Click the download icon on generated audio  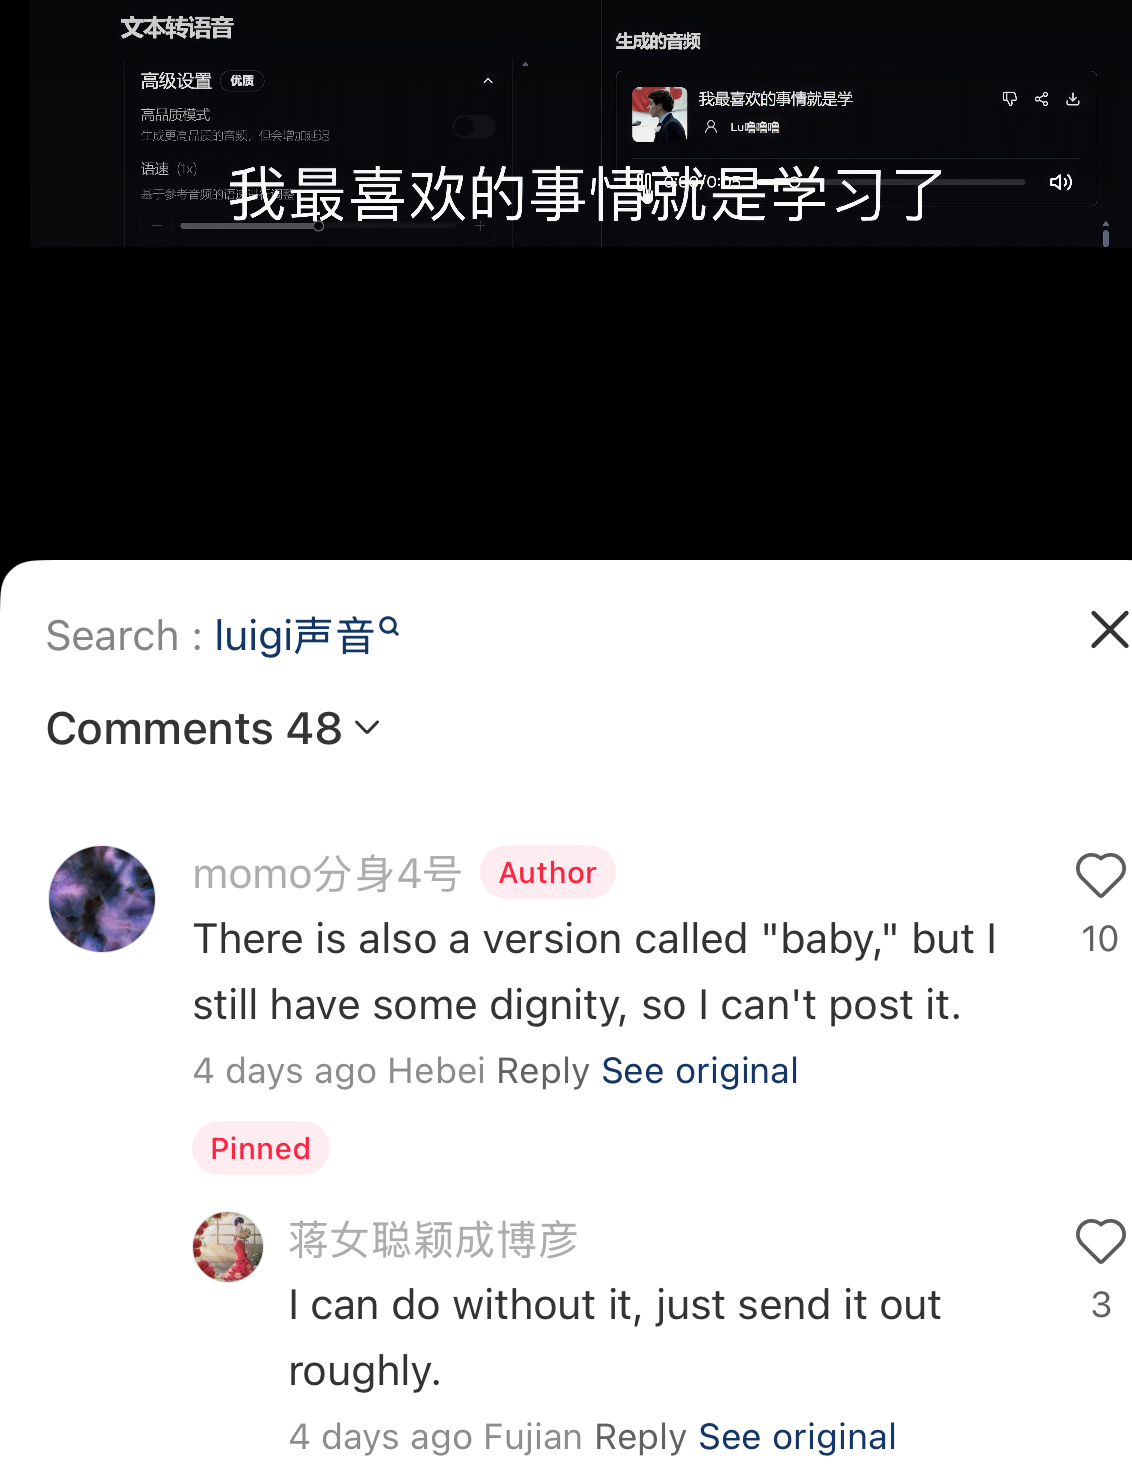[1073, 99]
